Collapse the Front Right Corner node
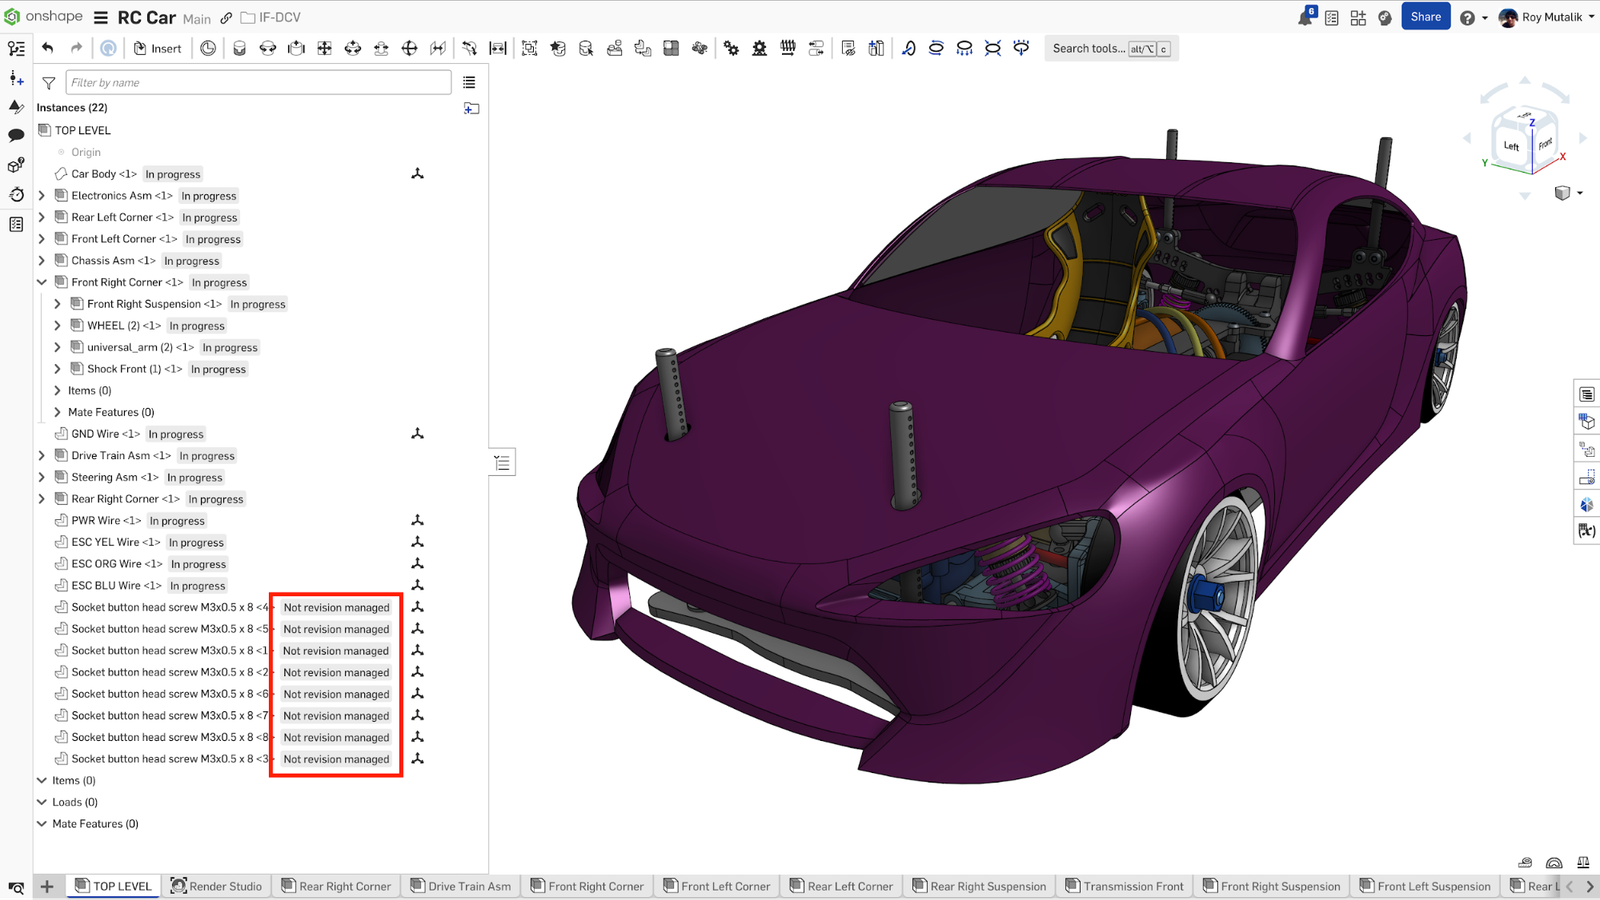Viewport: 1600px width, 900px height. point(41,282)
